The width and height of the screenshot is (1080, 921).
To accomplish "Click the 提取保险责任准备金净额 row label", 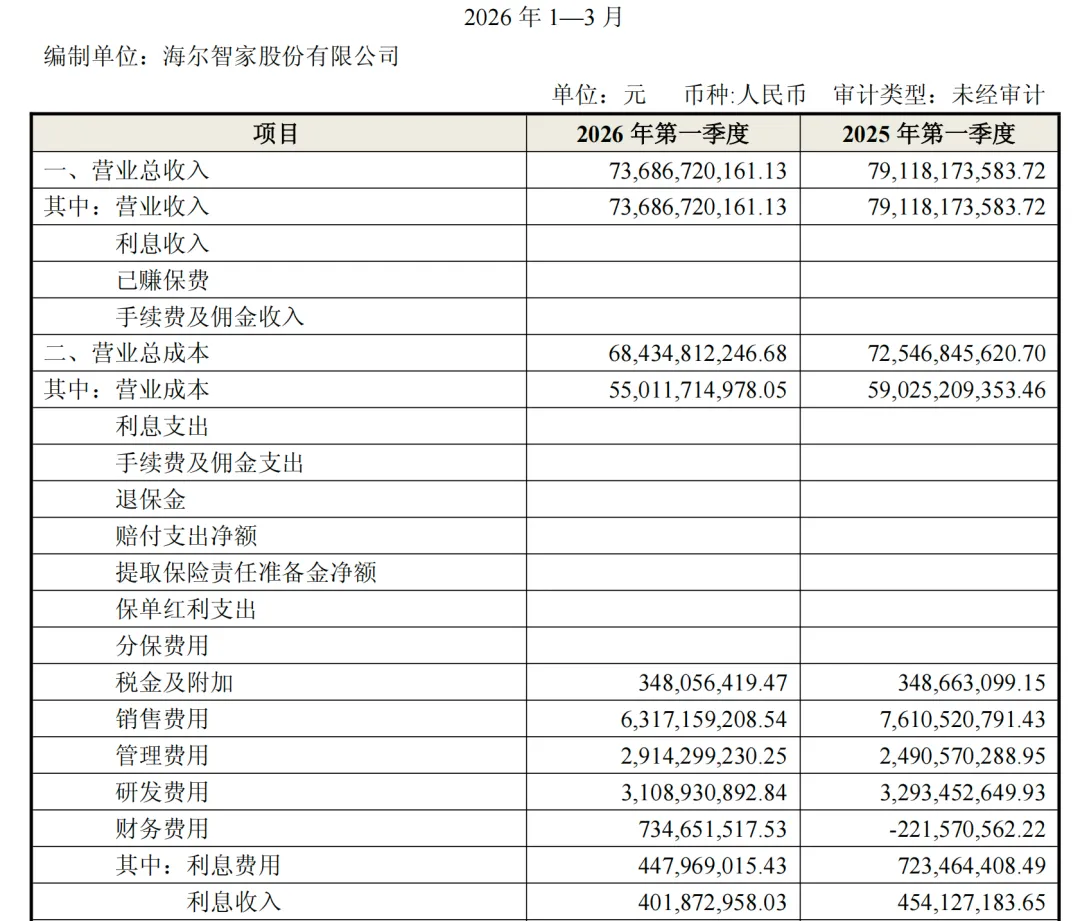I will [246, 572].
